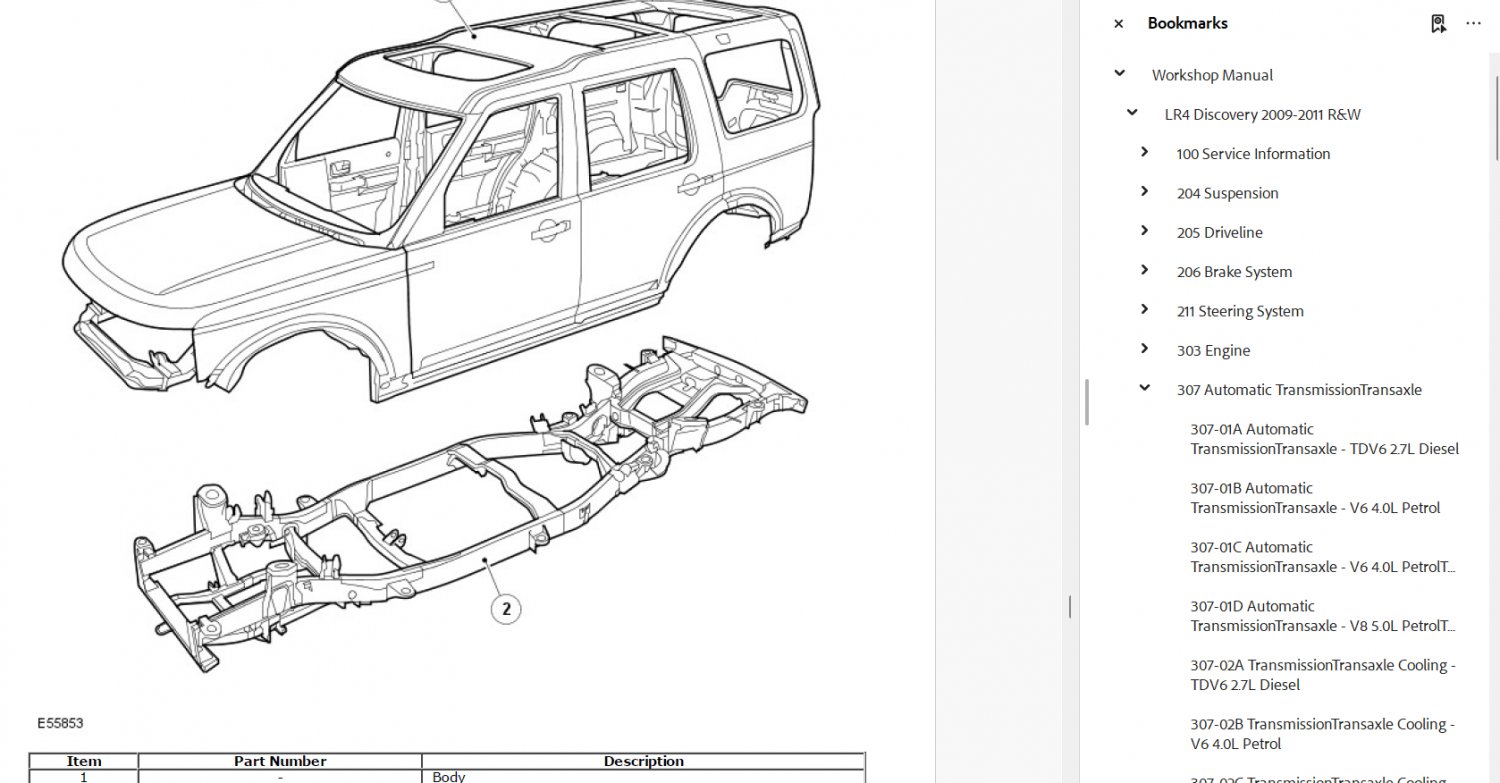Click the Item column header
Screen dimensions: 1500x783
click(x=84, y=761)
